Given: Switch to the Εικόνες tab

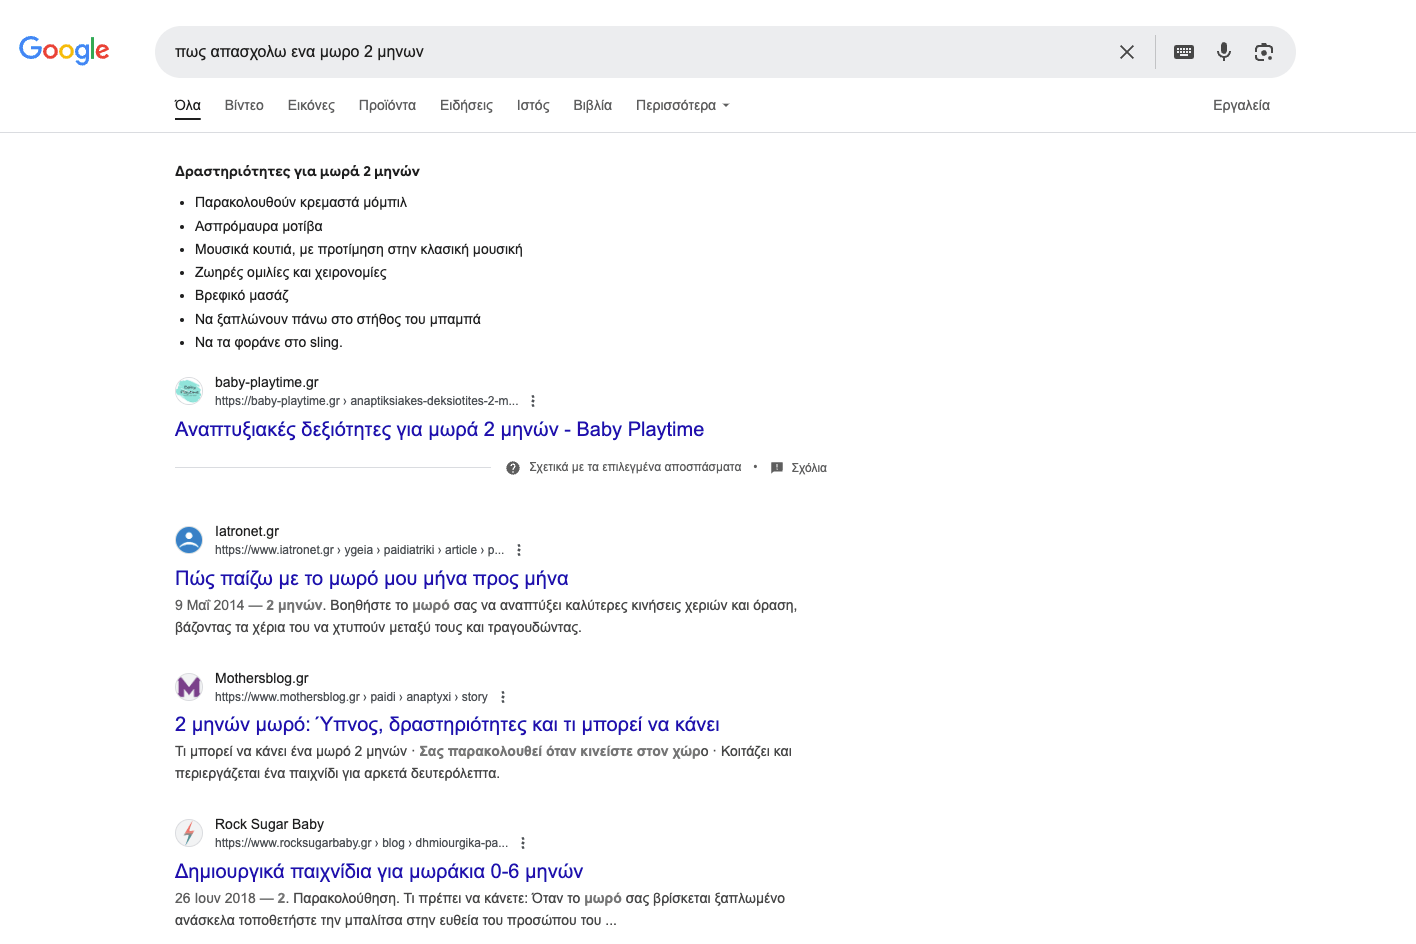Looking at the screenshot, I should [x=311, y=105].
